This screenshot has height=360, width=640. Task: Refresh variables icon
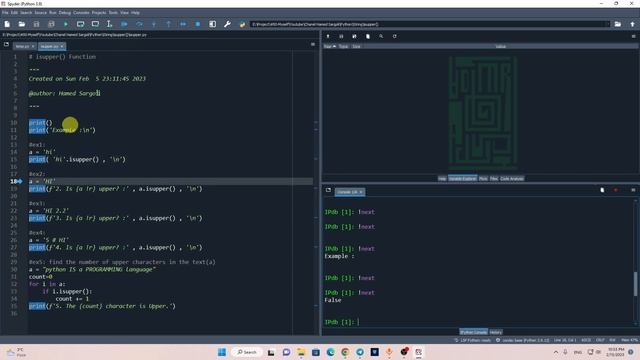coord(394,36)
